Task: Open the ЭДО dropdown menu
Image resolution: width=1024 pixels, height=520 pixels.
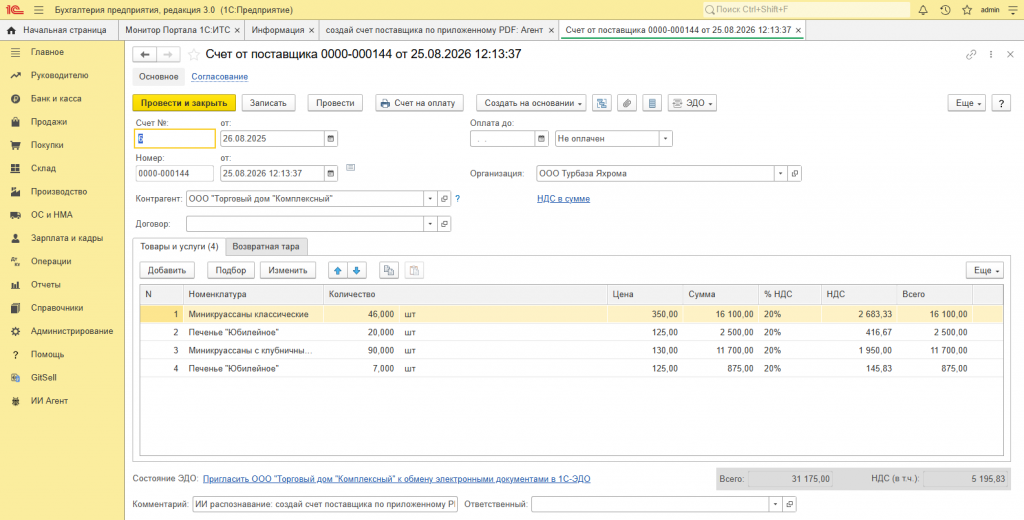Action: click(x=692, y=103)
